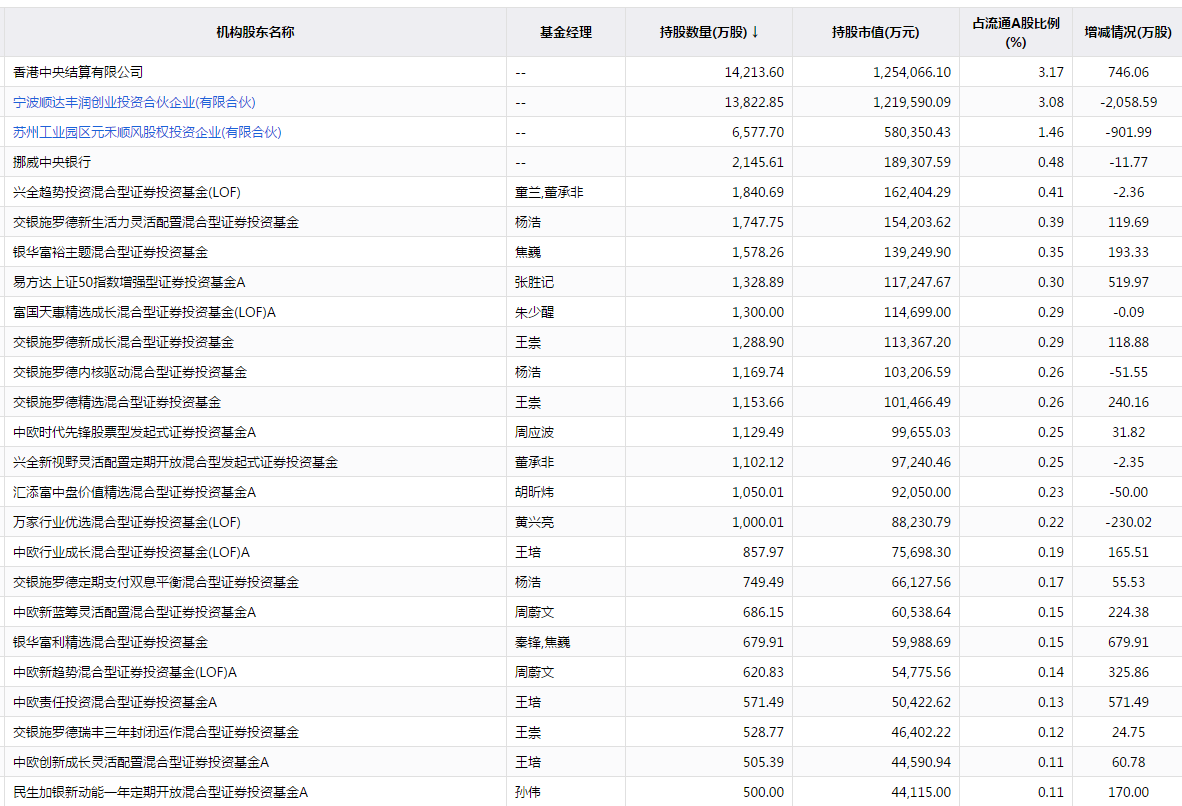
Task: Open 宁波顺达丰润创业投资合伙企业 link
Action: (135, 102)
